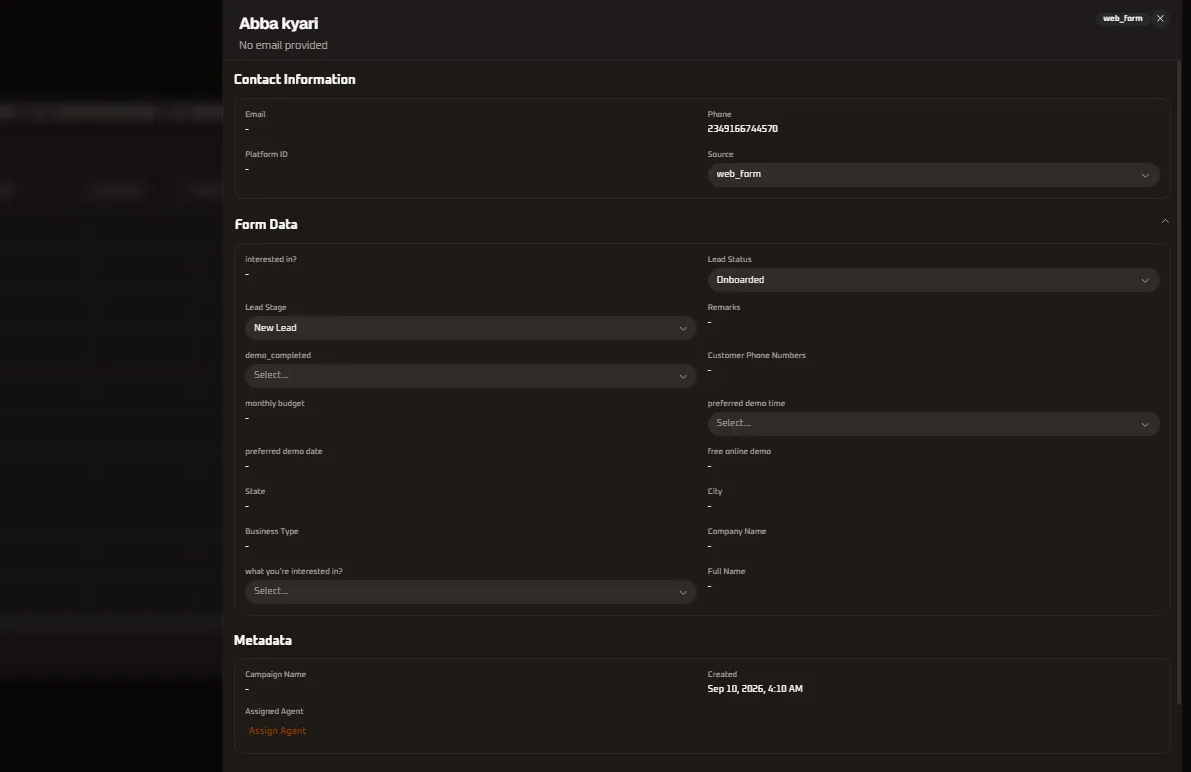Click the Metadata heading
The image size is (1191, 772).
pyautogui.click(x=263, y=641)
